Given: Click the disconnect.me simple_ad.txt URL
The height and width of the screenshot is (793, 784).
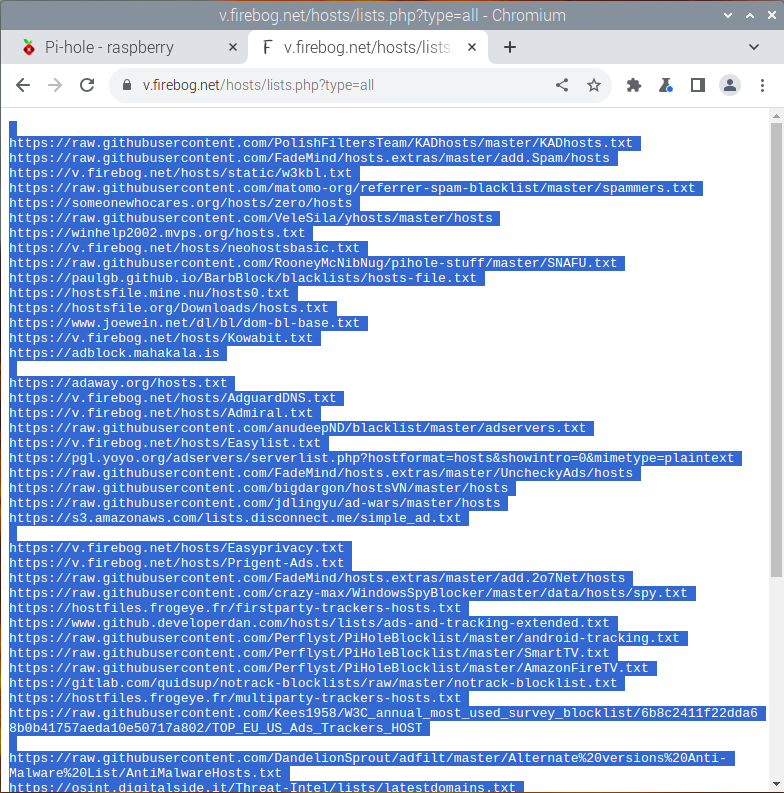Looking at the screenshot, I should (235, 518).
